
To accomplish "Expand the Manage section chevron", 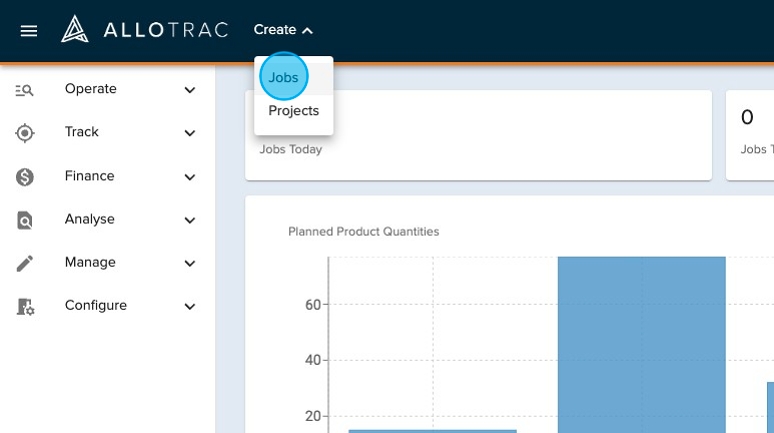I will tap(190, 263).
